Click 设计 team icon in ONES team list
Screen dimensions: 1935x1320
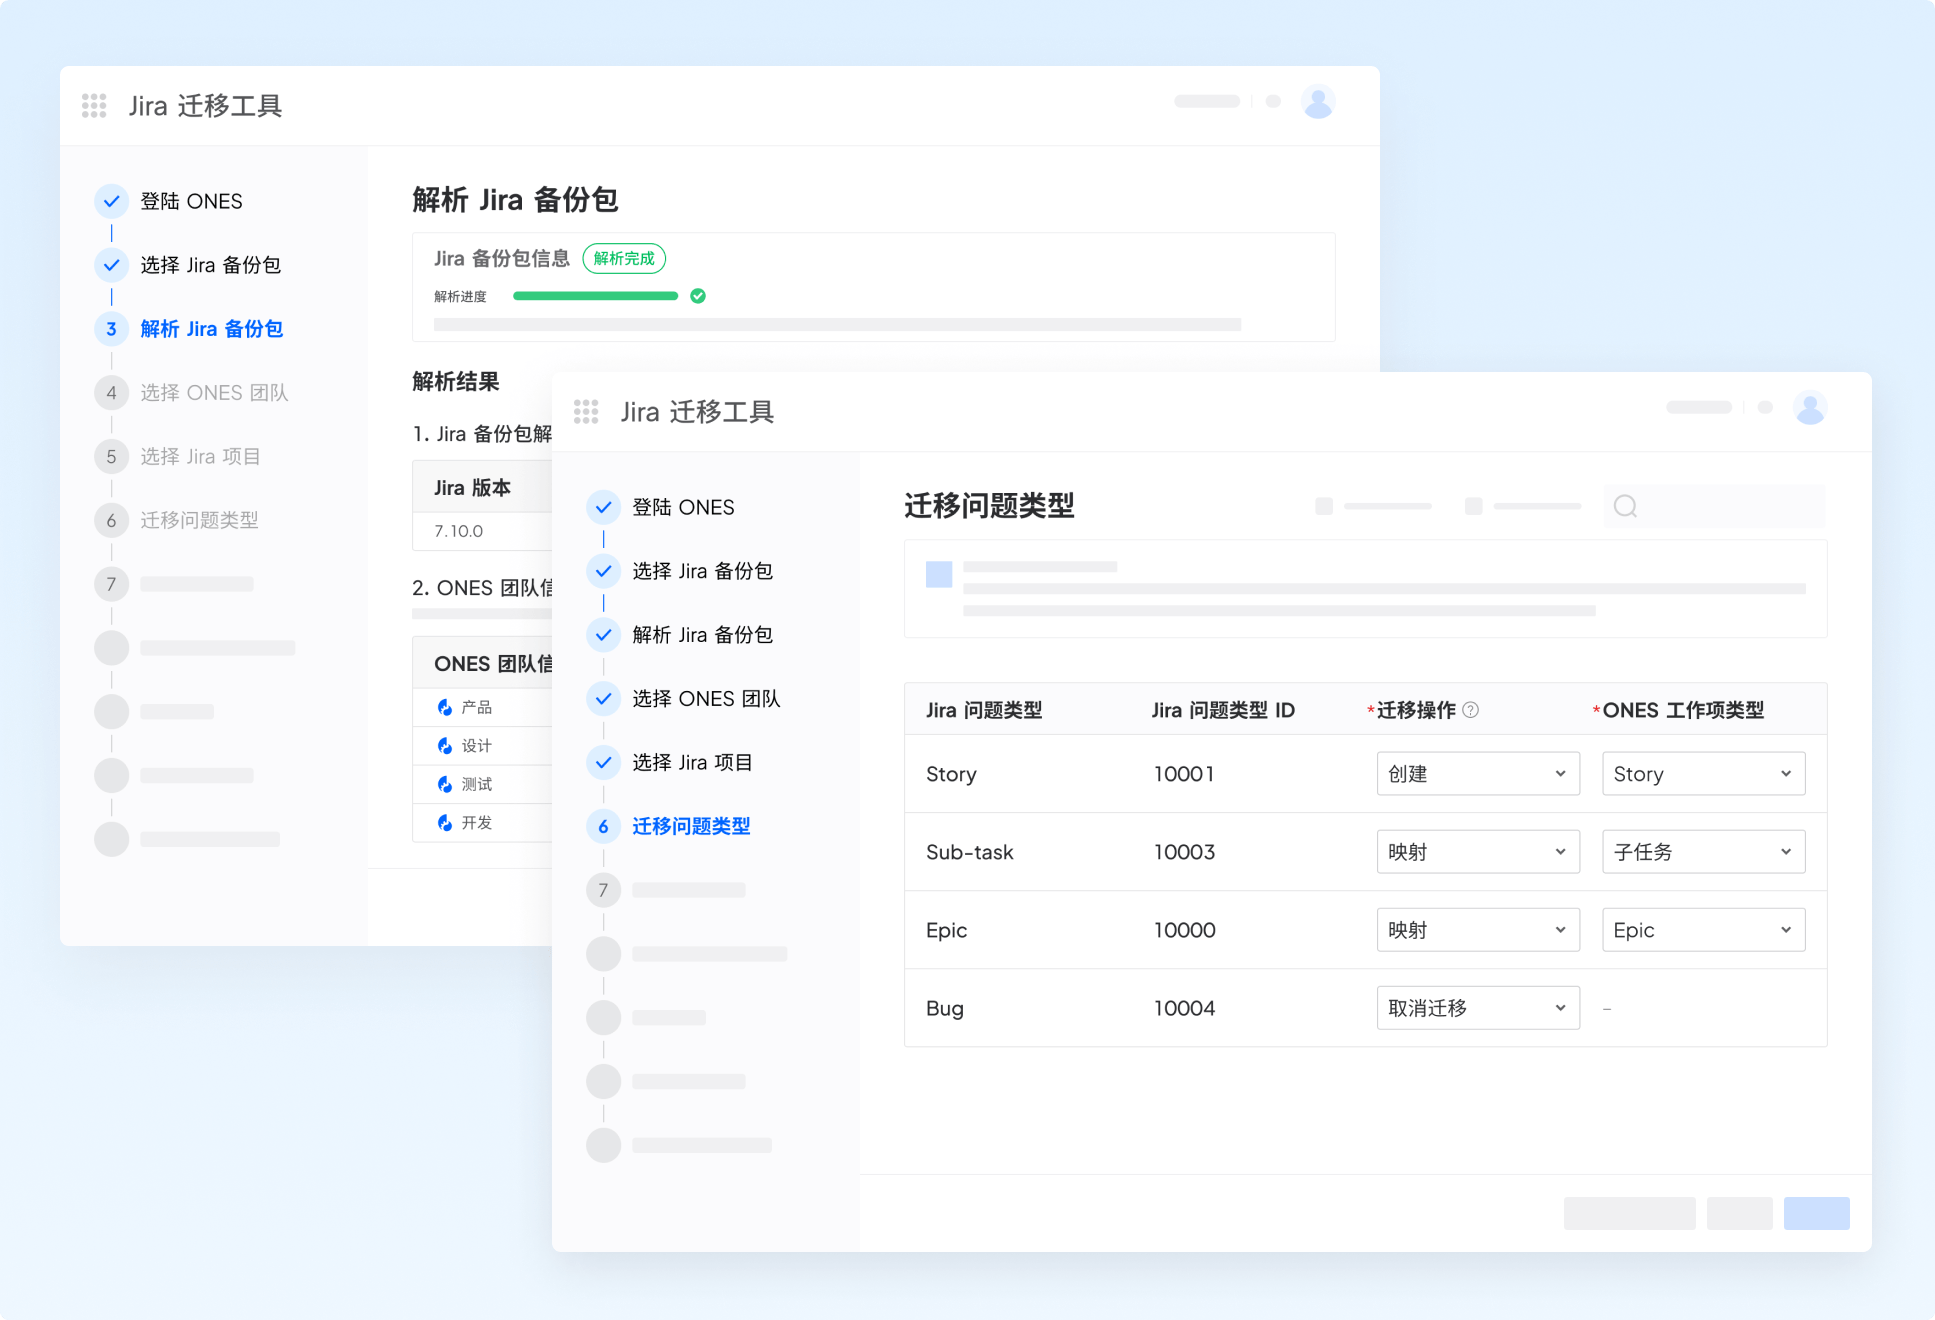pyautogui.click(x=445, y=746)
